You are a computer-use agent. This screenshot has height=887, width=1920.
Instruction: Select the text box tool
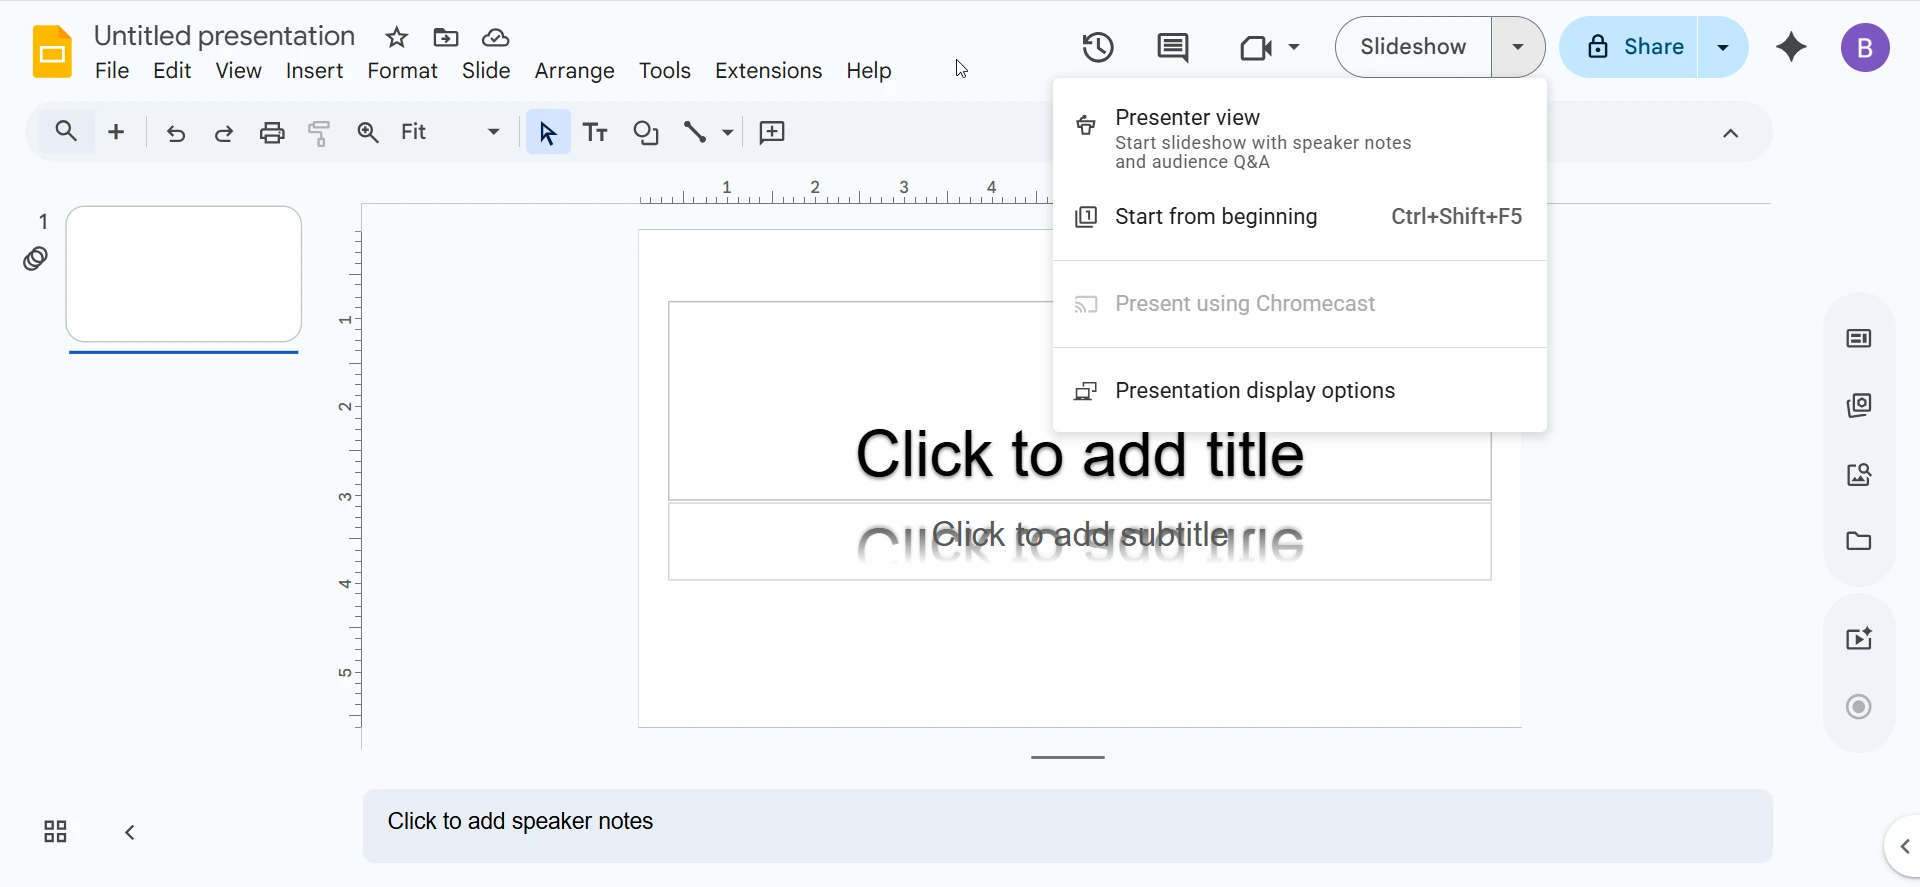tap(595, 132)
